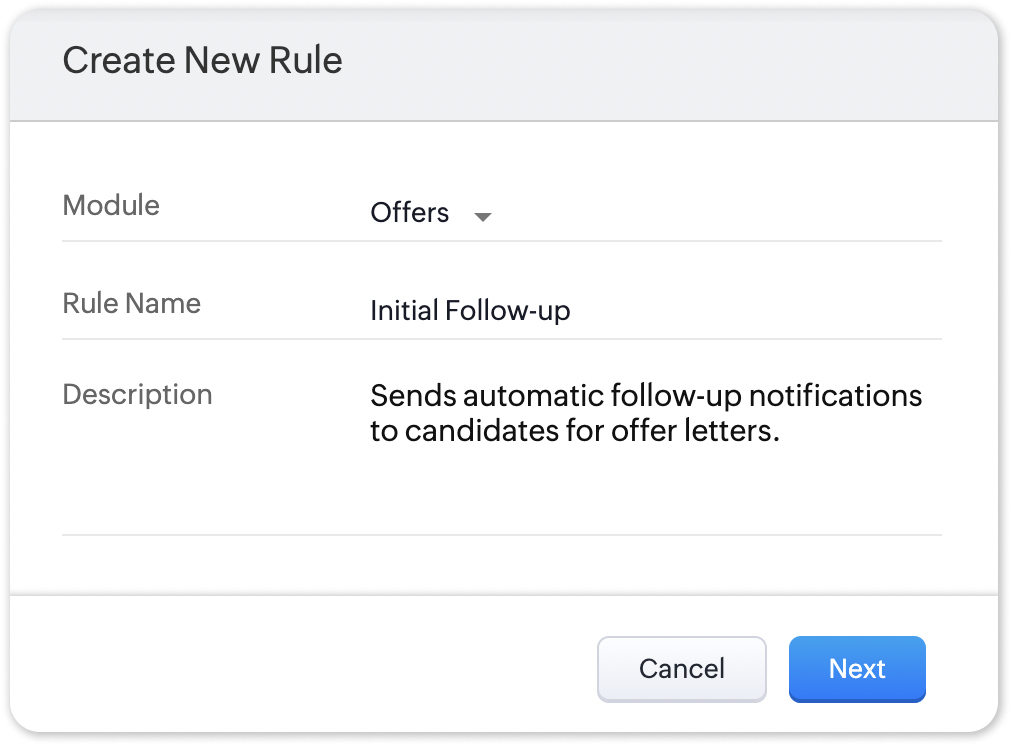Place cursor on word 'Initial' in Rule Name
Screen dimensions: 1012x746
click(x=404, y=311)
